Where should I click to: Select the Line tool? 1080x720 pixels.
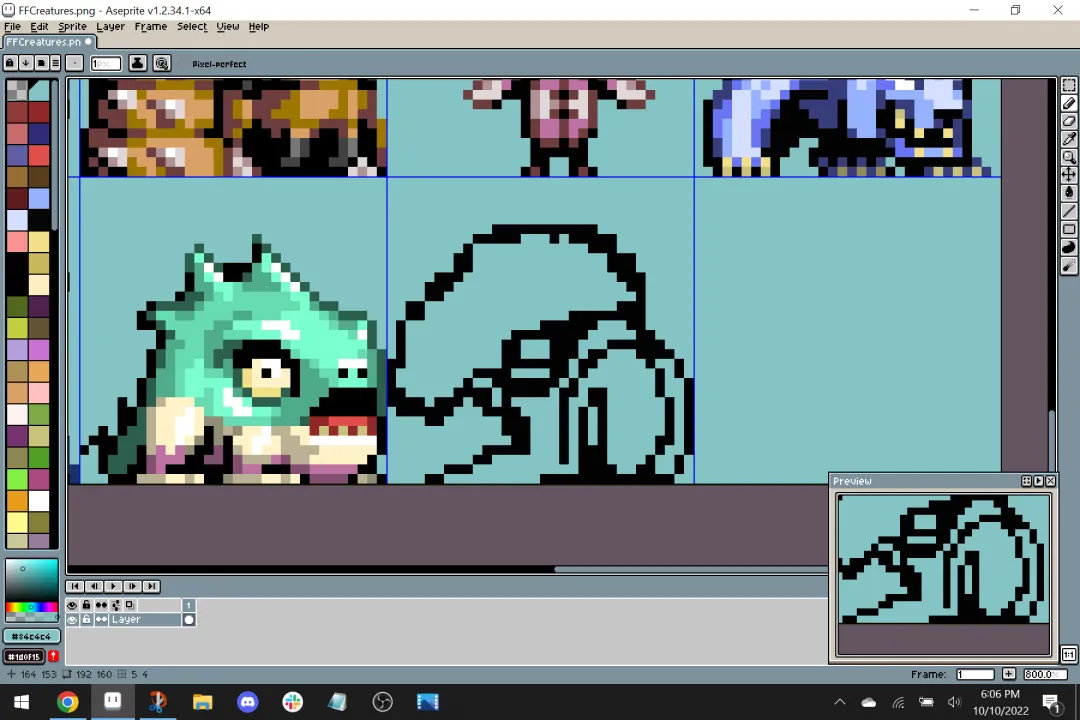pos(1068,211)
